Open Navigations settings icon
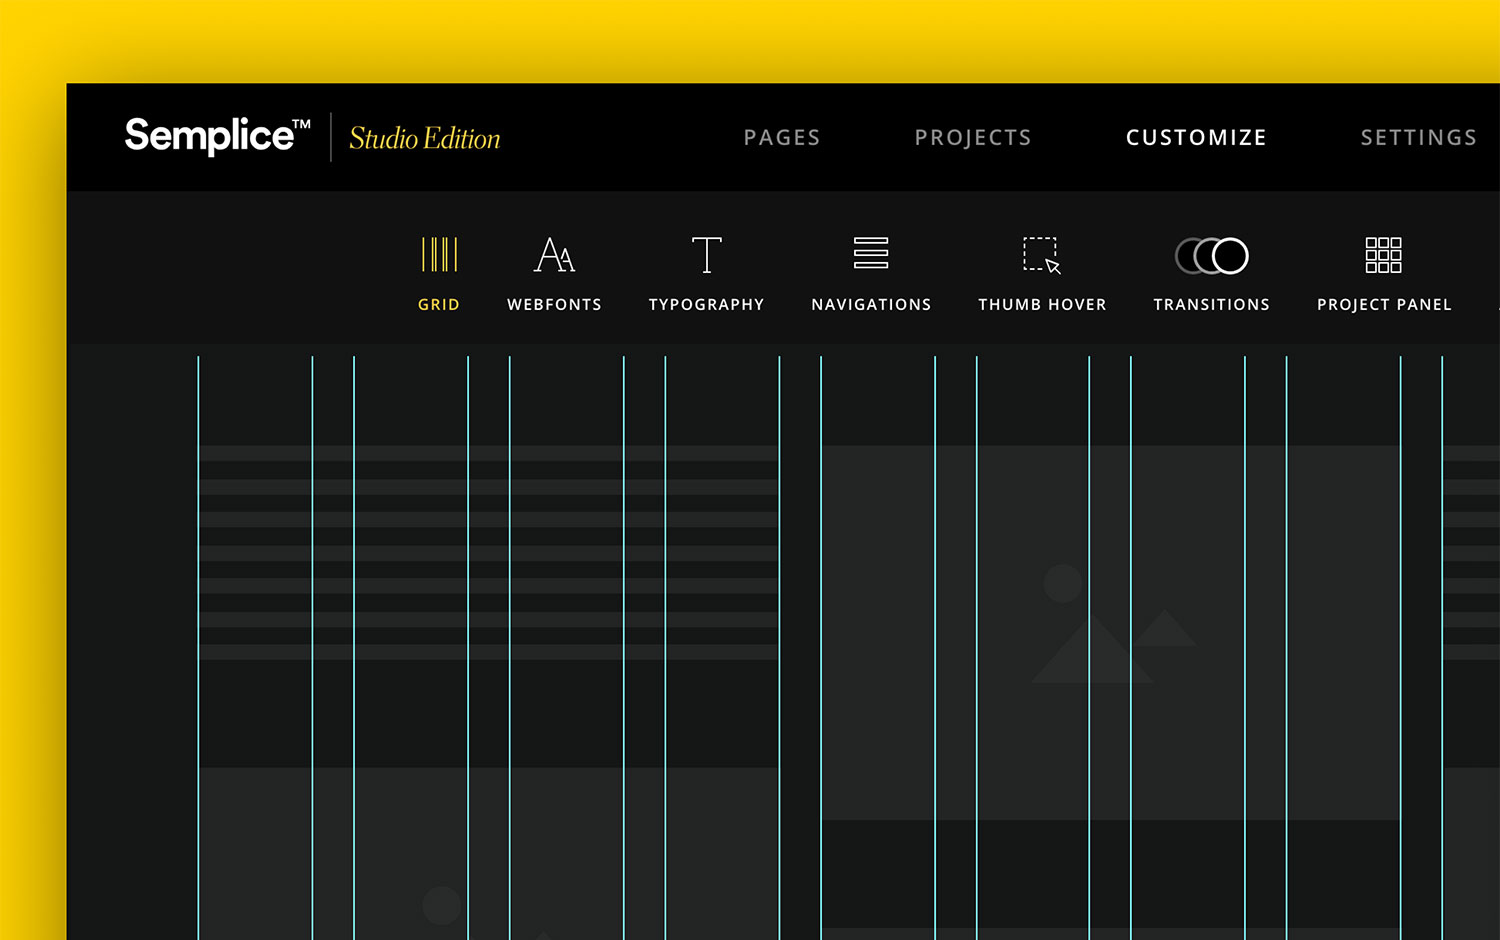1500x940 pixels. [x=869, y=255]
